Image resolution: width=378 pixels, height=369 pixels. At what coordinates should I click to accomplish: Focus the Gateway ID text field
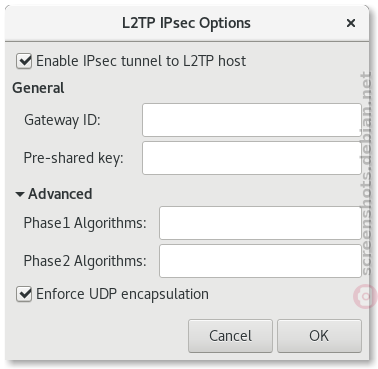pyautogui.click(x=252, y=120)
